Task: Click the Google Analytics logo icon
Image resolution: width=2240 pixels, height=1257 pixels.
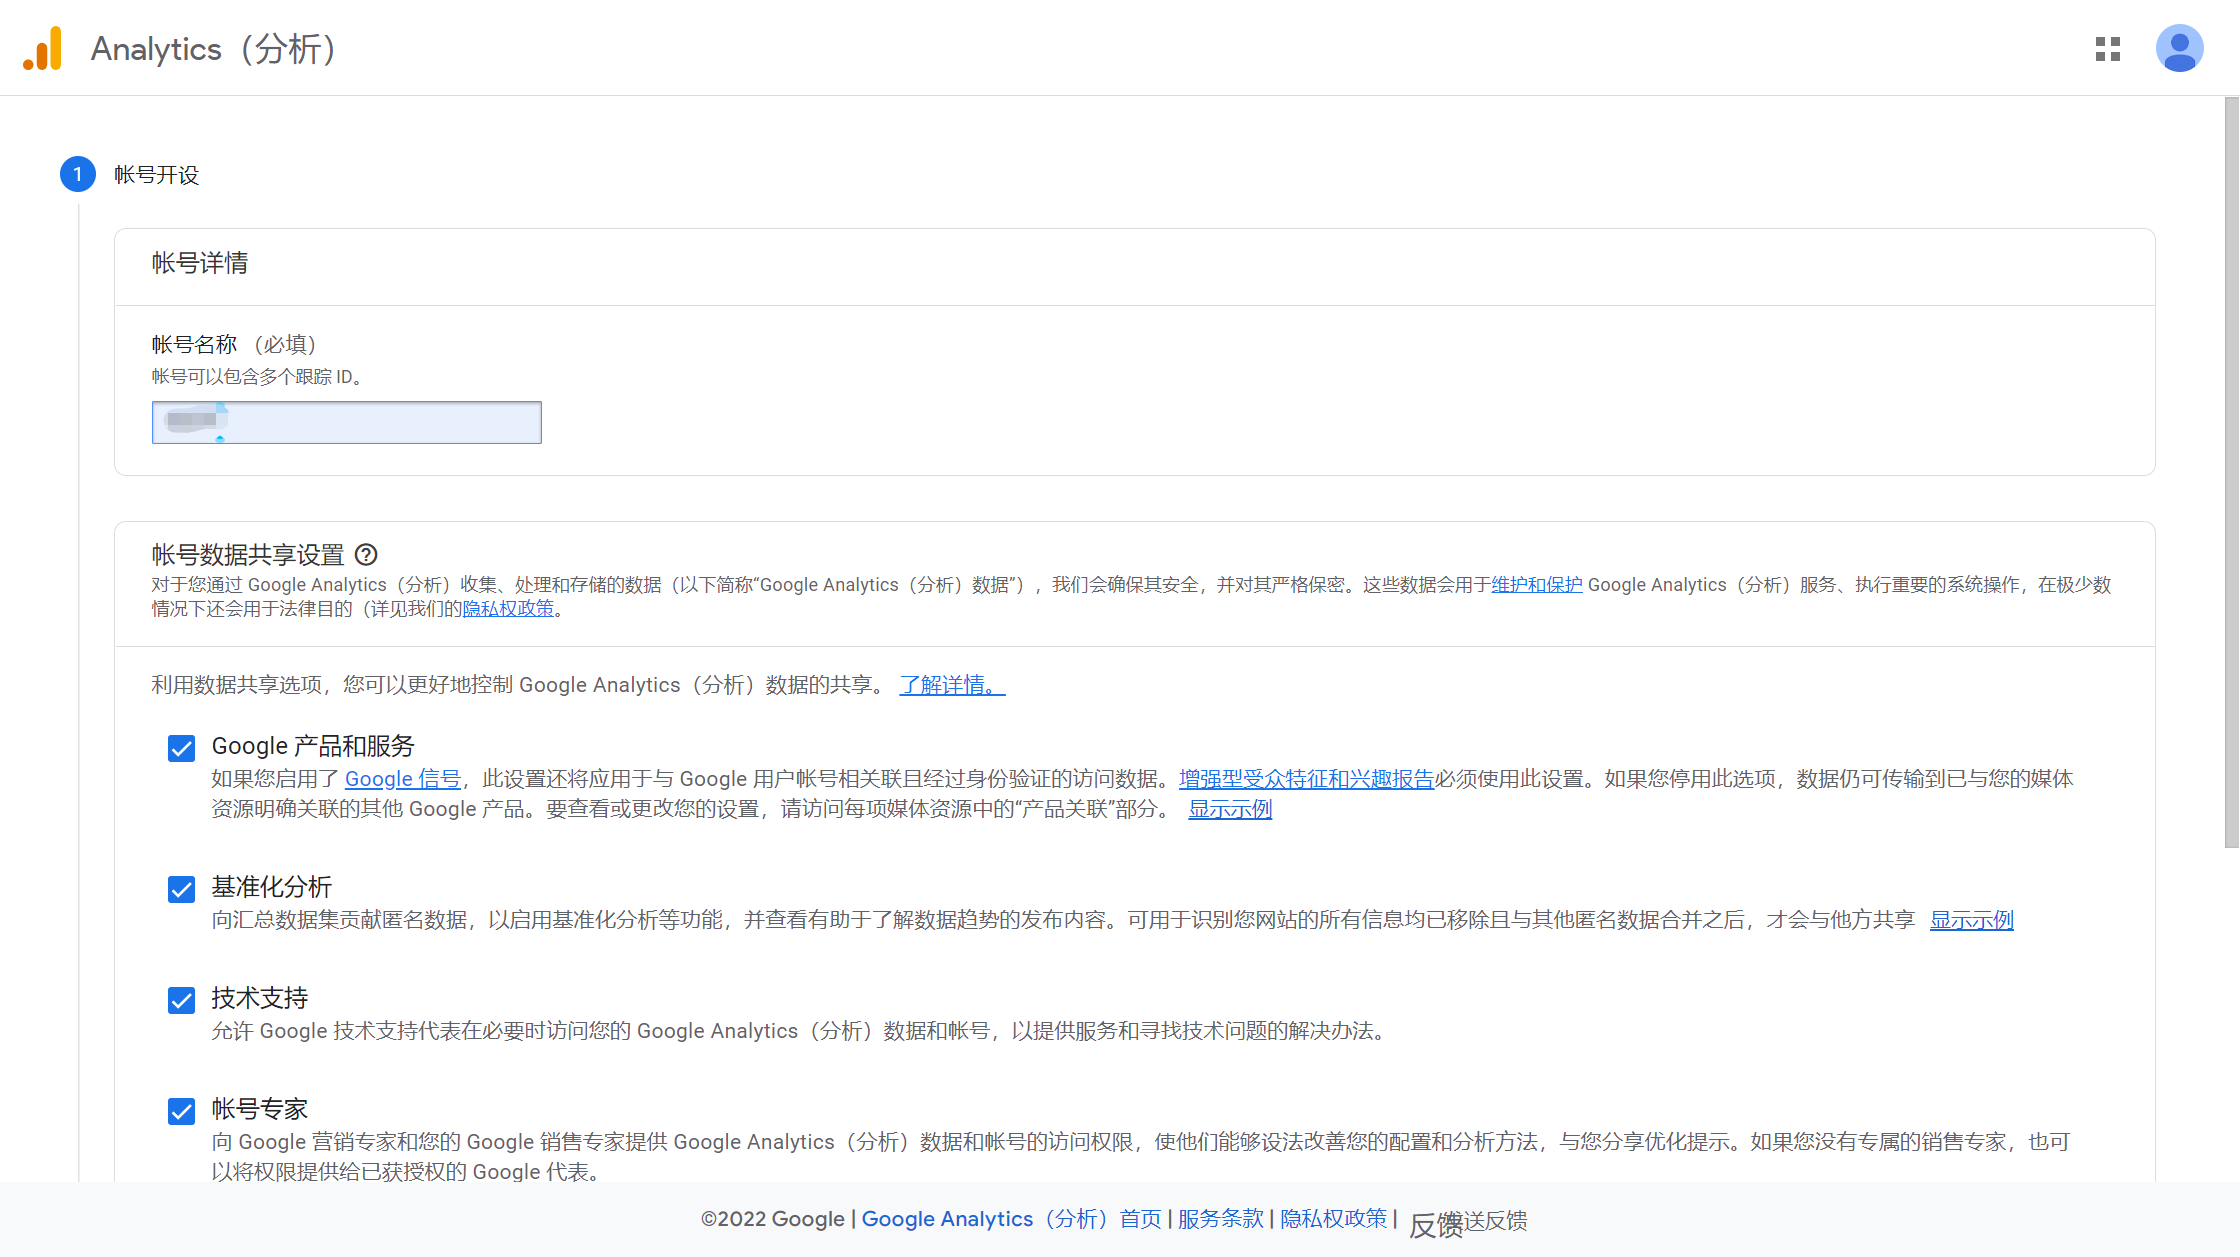Action: click(x=43, y=48)
